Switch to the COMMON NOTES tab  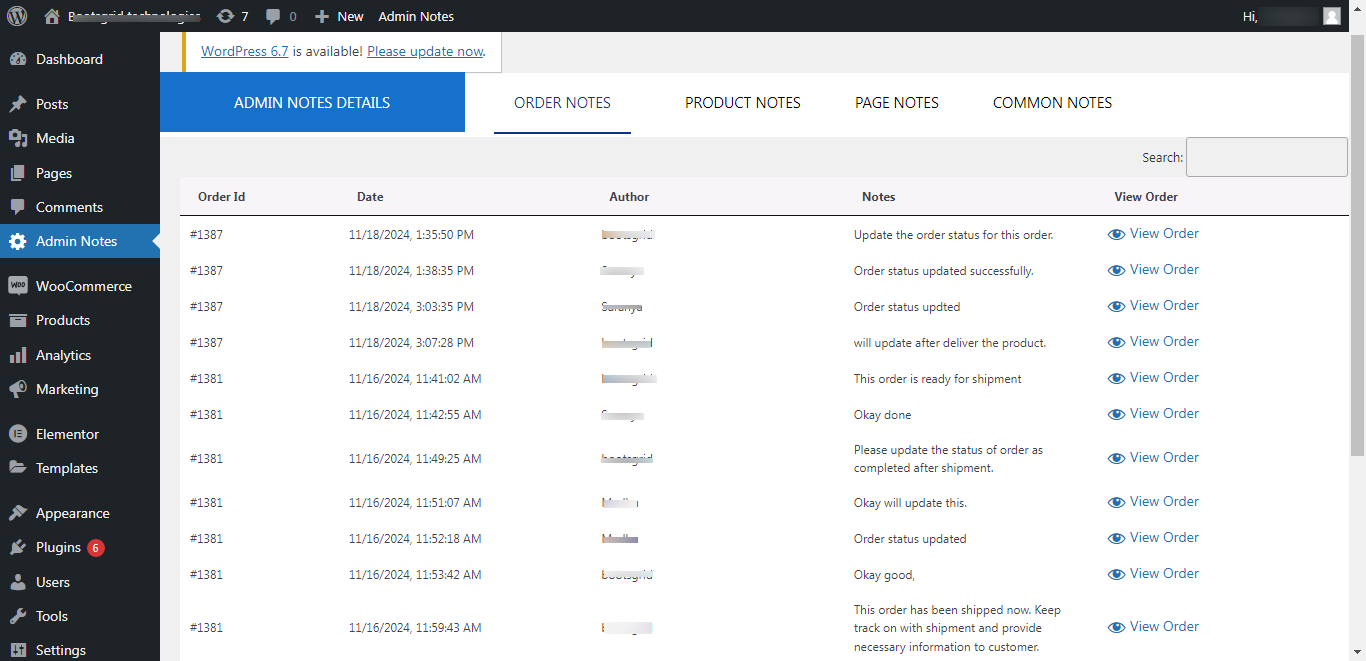pyautogui.click(x=1052, y=103)
